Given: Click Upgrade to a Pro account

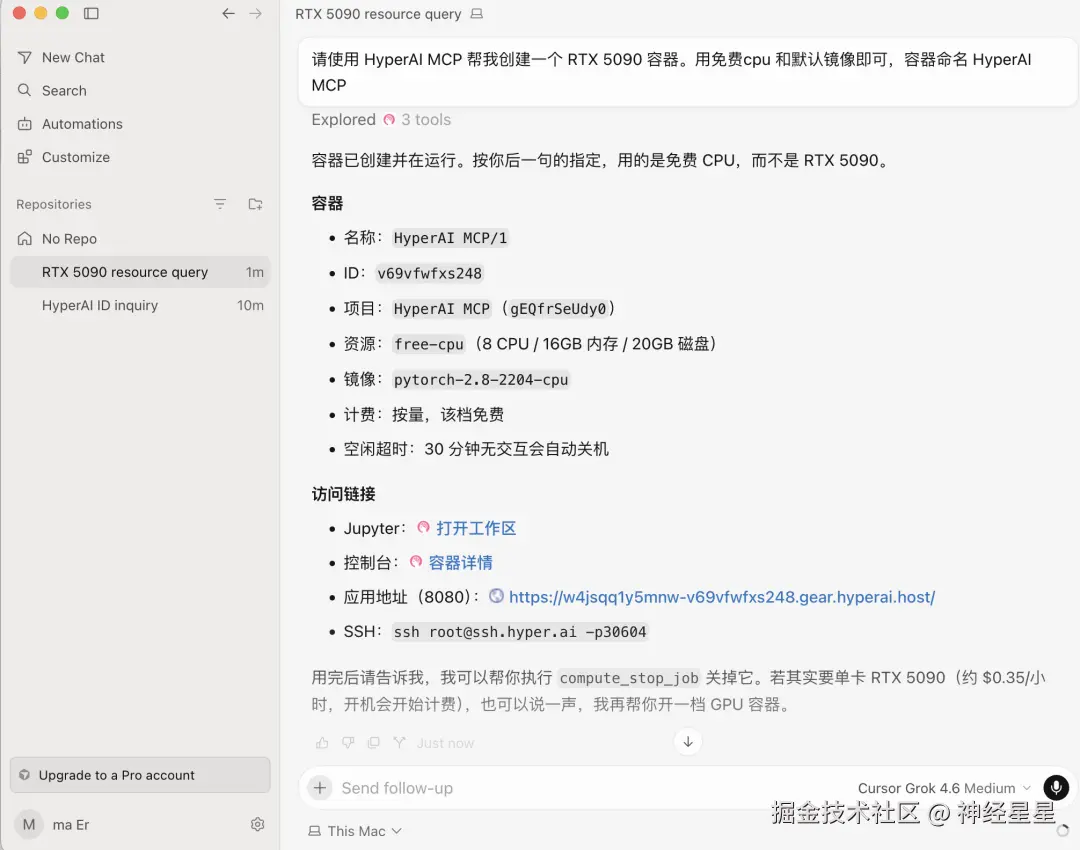Looking at the screenshot, I should pyautogui.click(x=140, y=775).
